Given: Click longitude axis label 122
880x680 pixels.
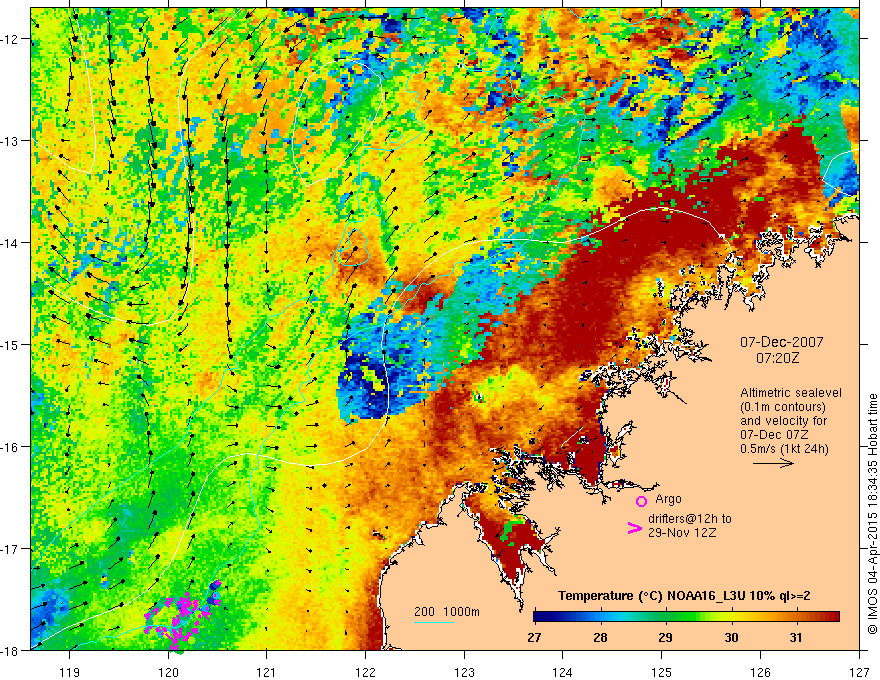Looking at the screenshot, I should (x=365, y=672).
